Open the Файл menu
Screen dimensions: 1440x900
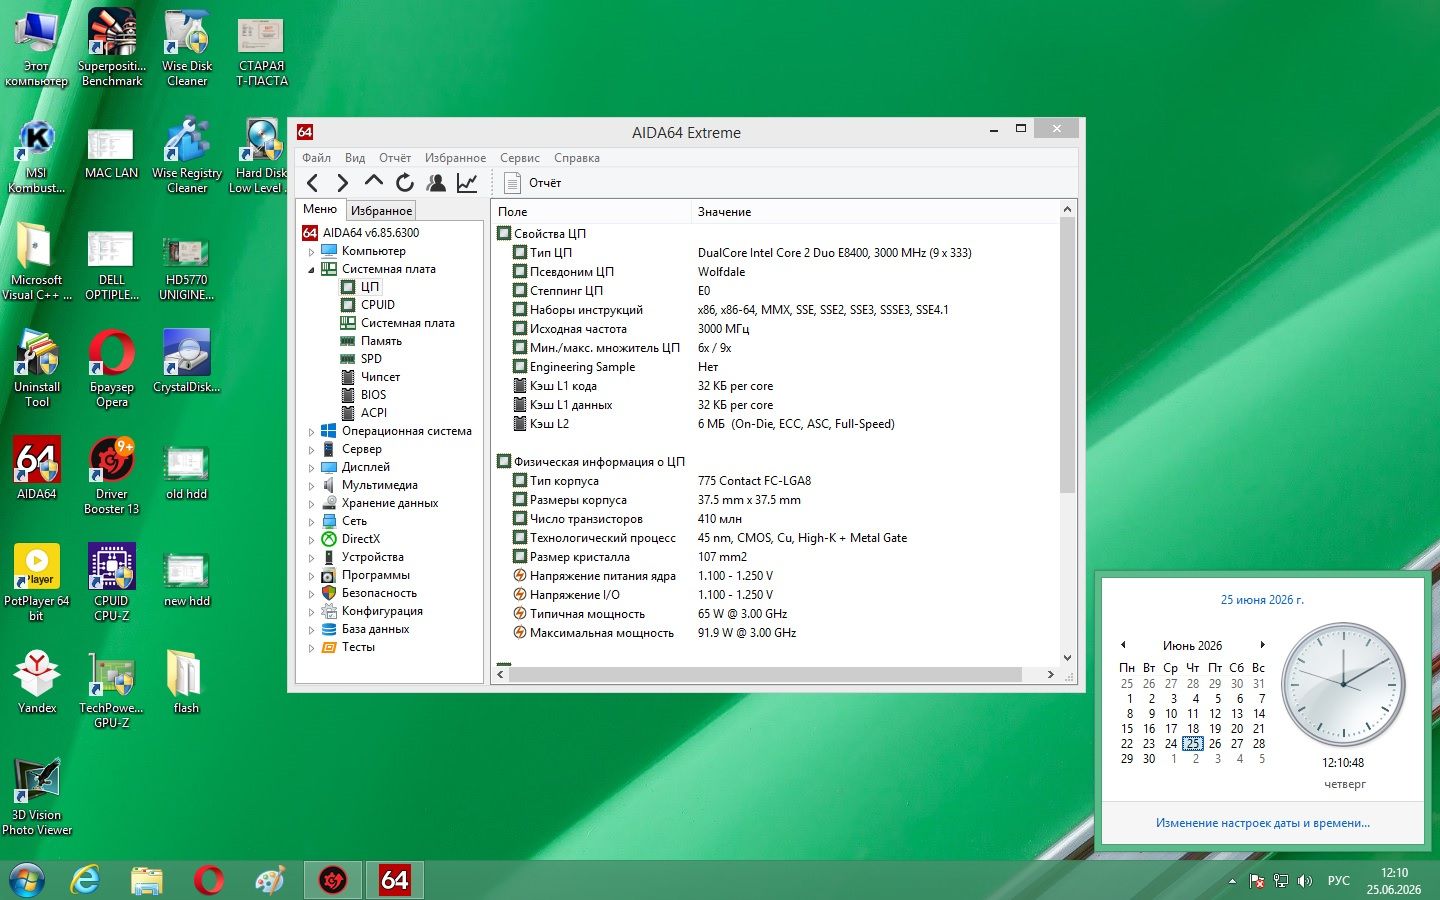[x=316, y=158]
